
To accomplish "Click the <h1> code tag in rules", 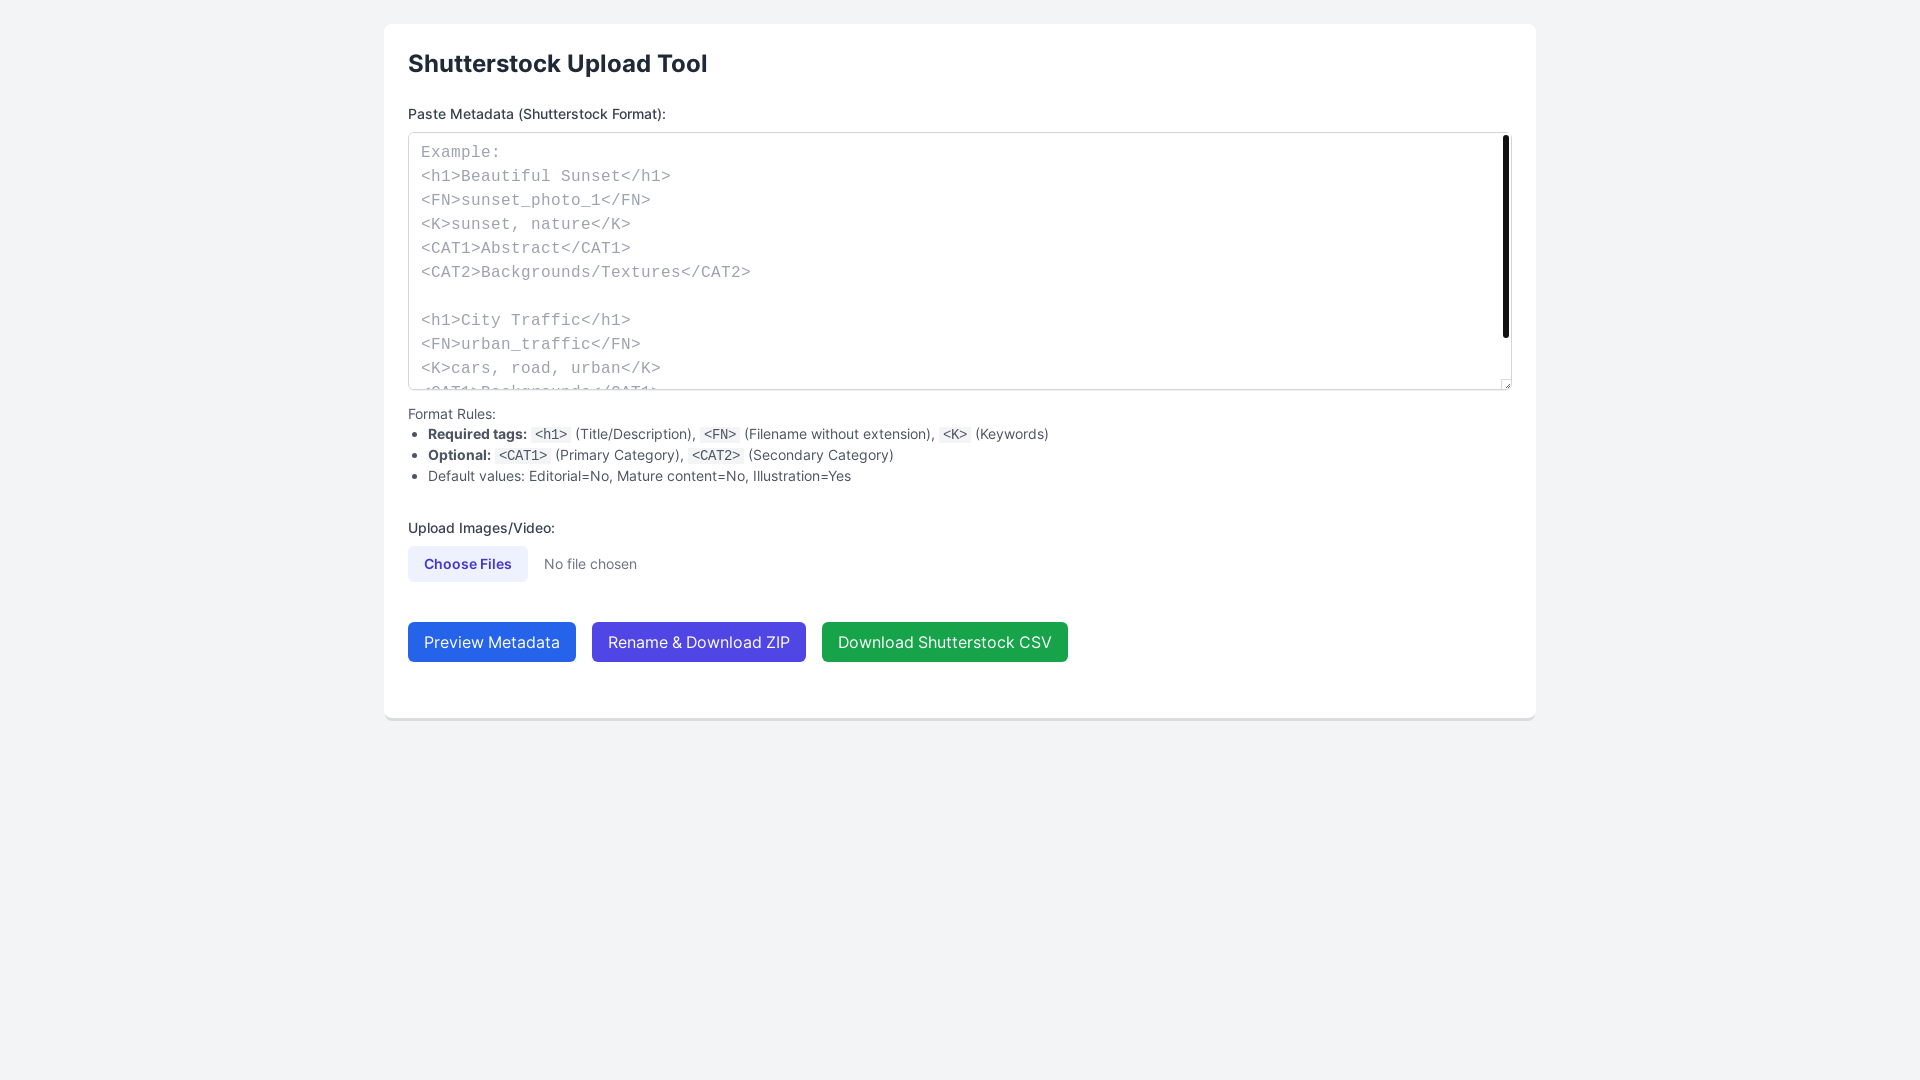I will pos(551,434).
